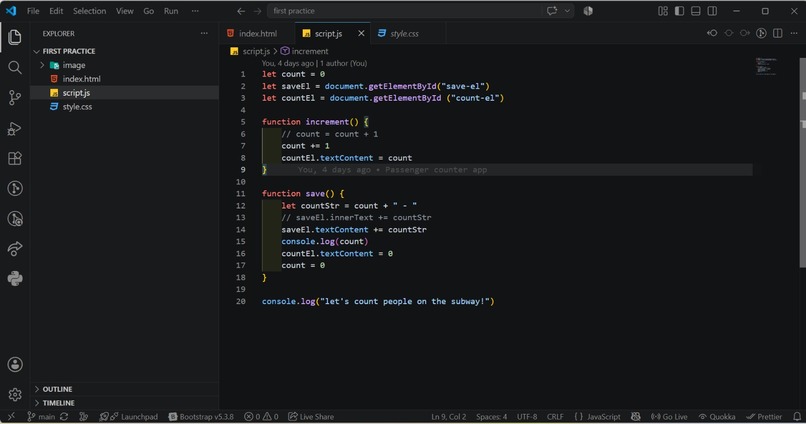Click the Prettier status item
The height and width of the screenshot is (424, 806).
pos(764,417)
